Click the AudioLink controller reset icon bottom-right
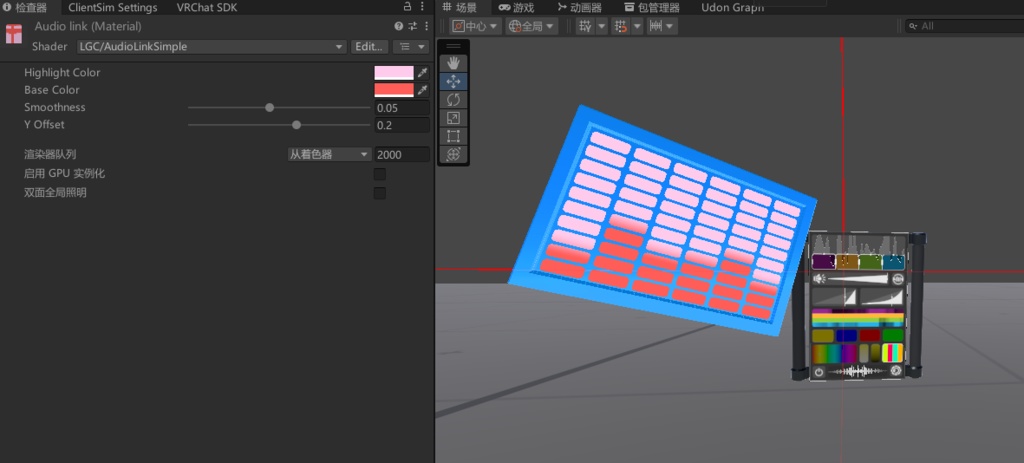This screenshot has height=463, width=1024. tap(896, 371)
